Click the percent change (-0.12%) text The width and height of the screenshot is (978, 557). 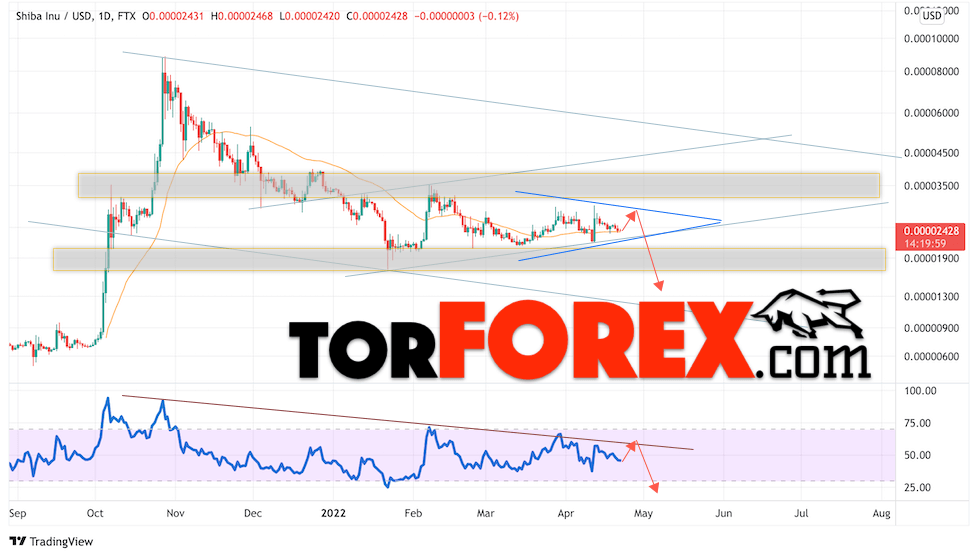pyautogui.click(x=498, y=16)
